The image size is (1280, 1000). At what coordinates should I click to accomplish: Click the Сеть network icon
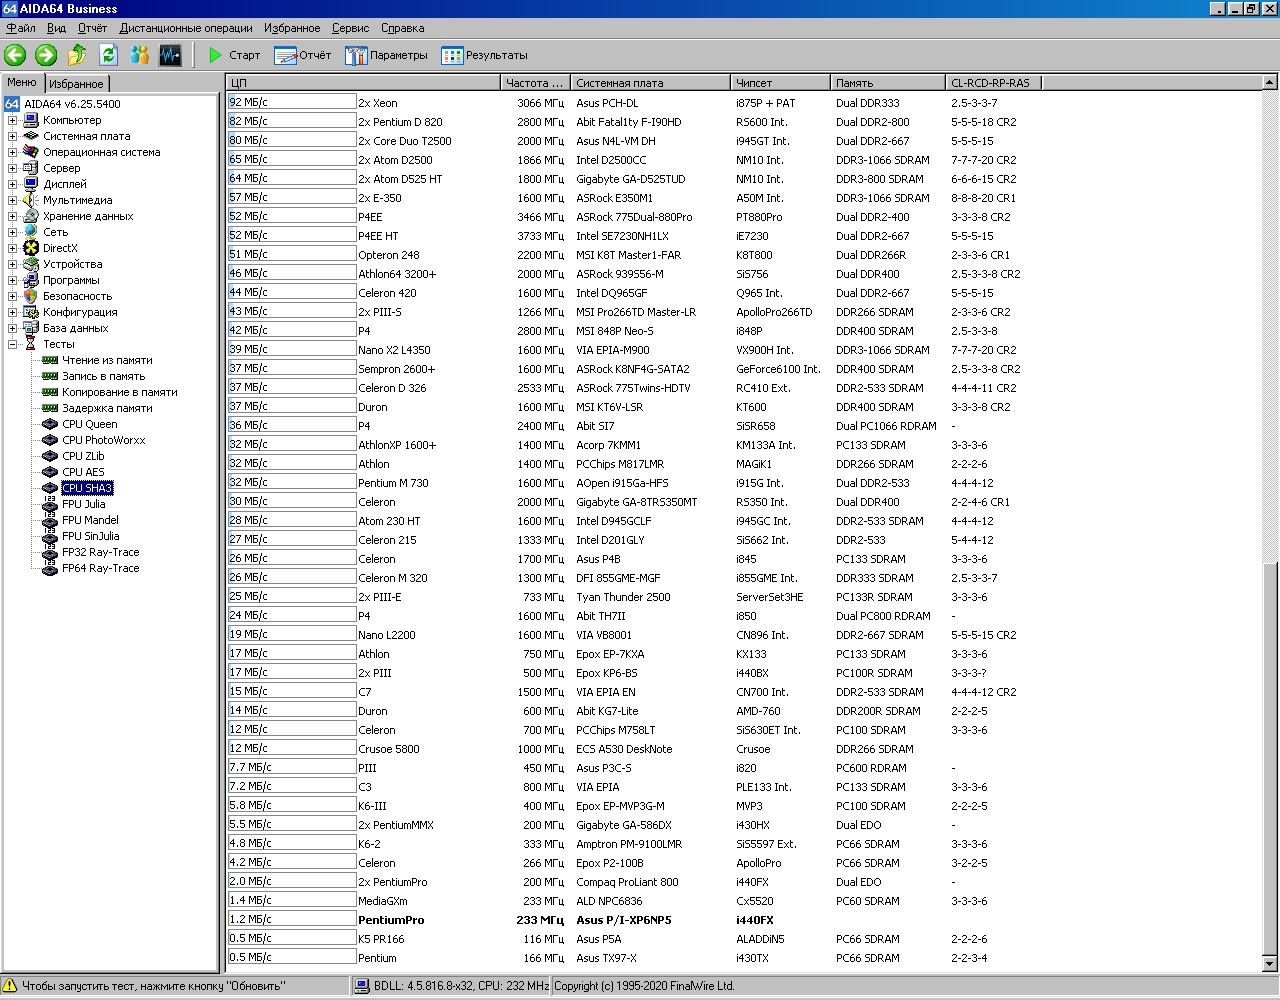[x=31, y=232]
